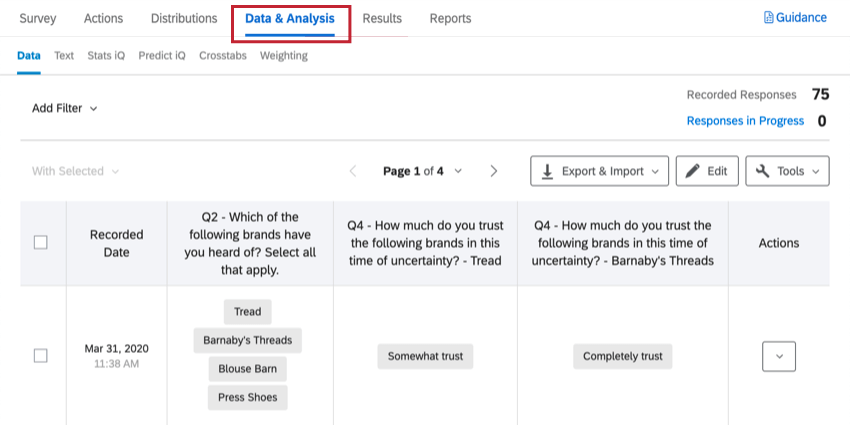Click the Guidance document icon
This screenshot has height=425, width=850.
tap(768, 18)
